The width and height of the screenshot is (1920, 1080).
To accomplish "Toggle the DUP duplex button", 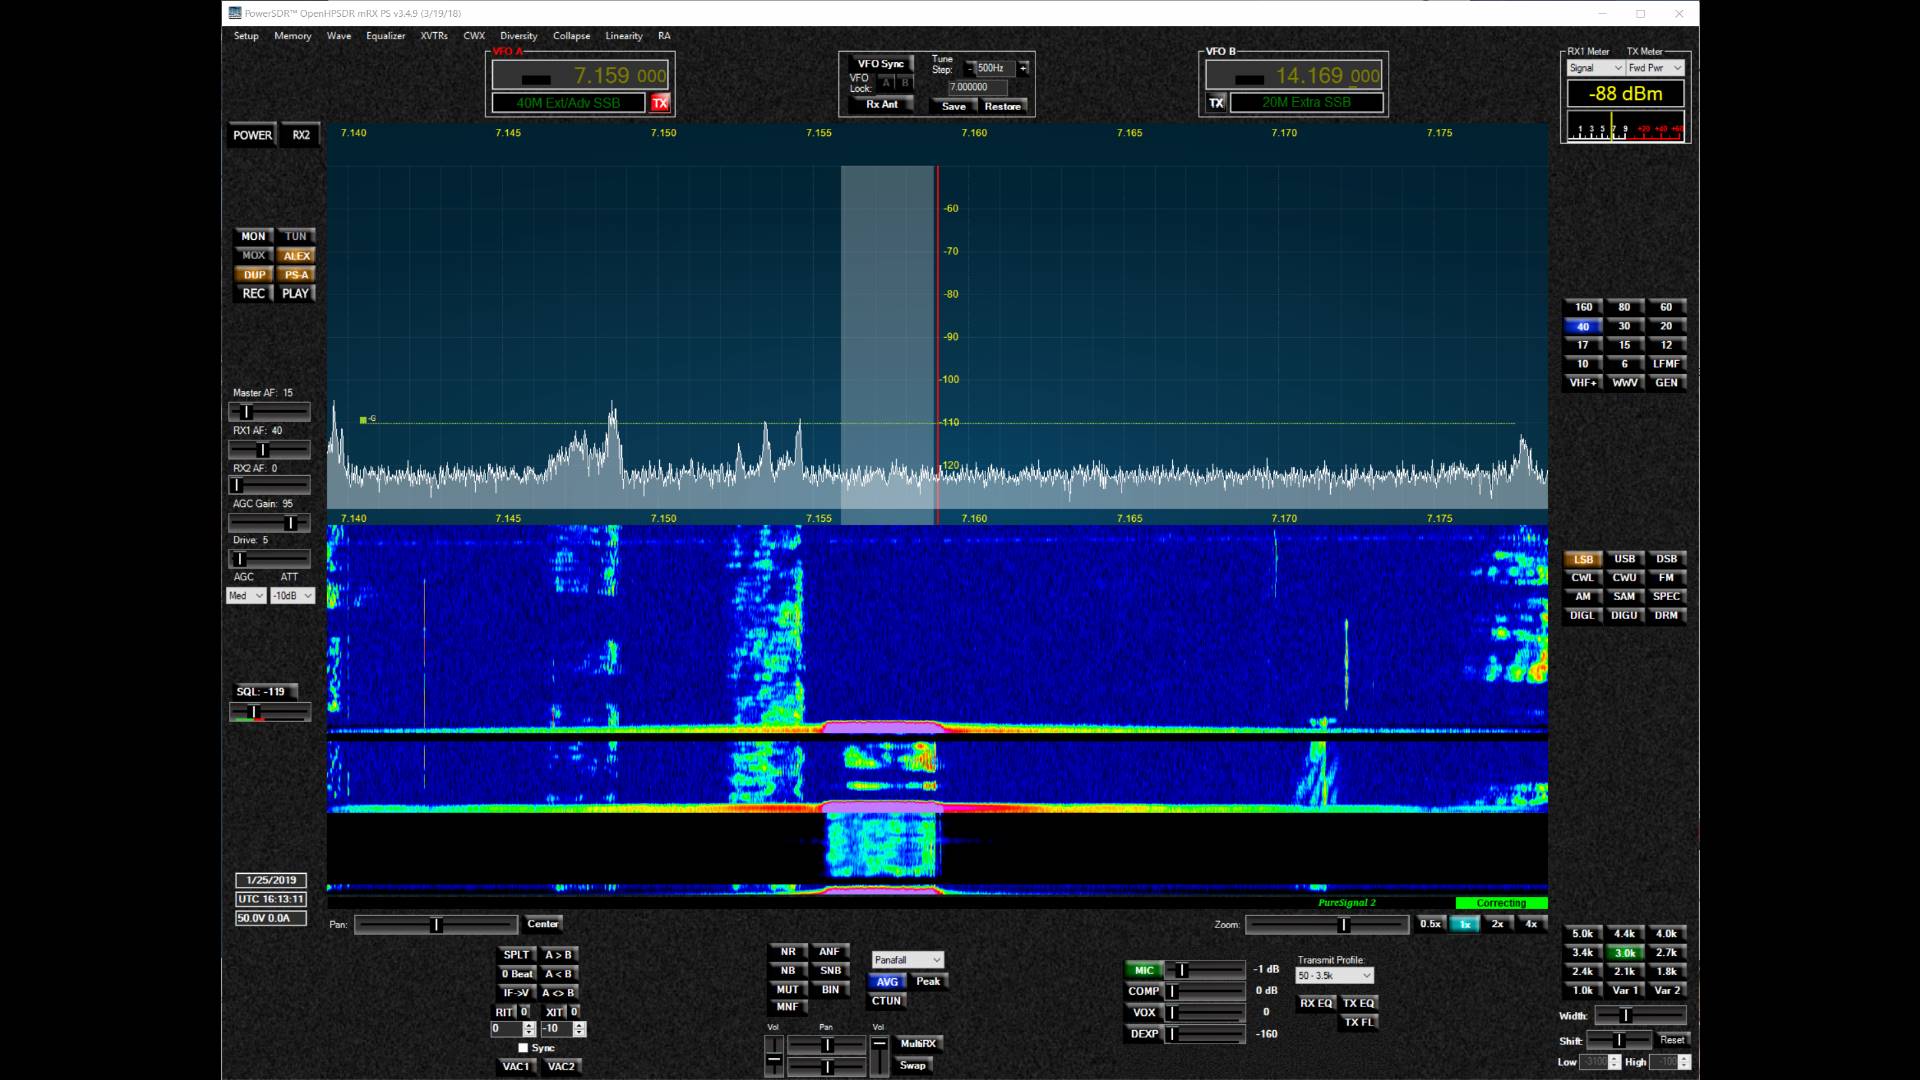I will point(254,275).
